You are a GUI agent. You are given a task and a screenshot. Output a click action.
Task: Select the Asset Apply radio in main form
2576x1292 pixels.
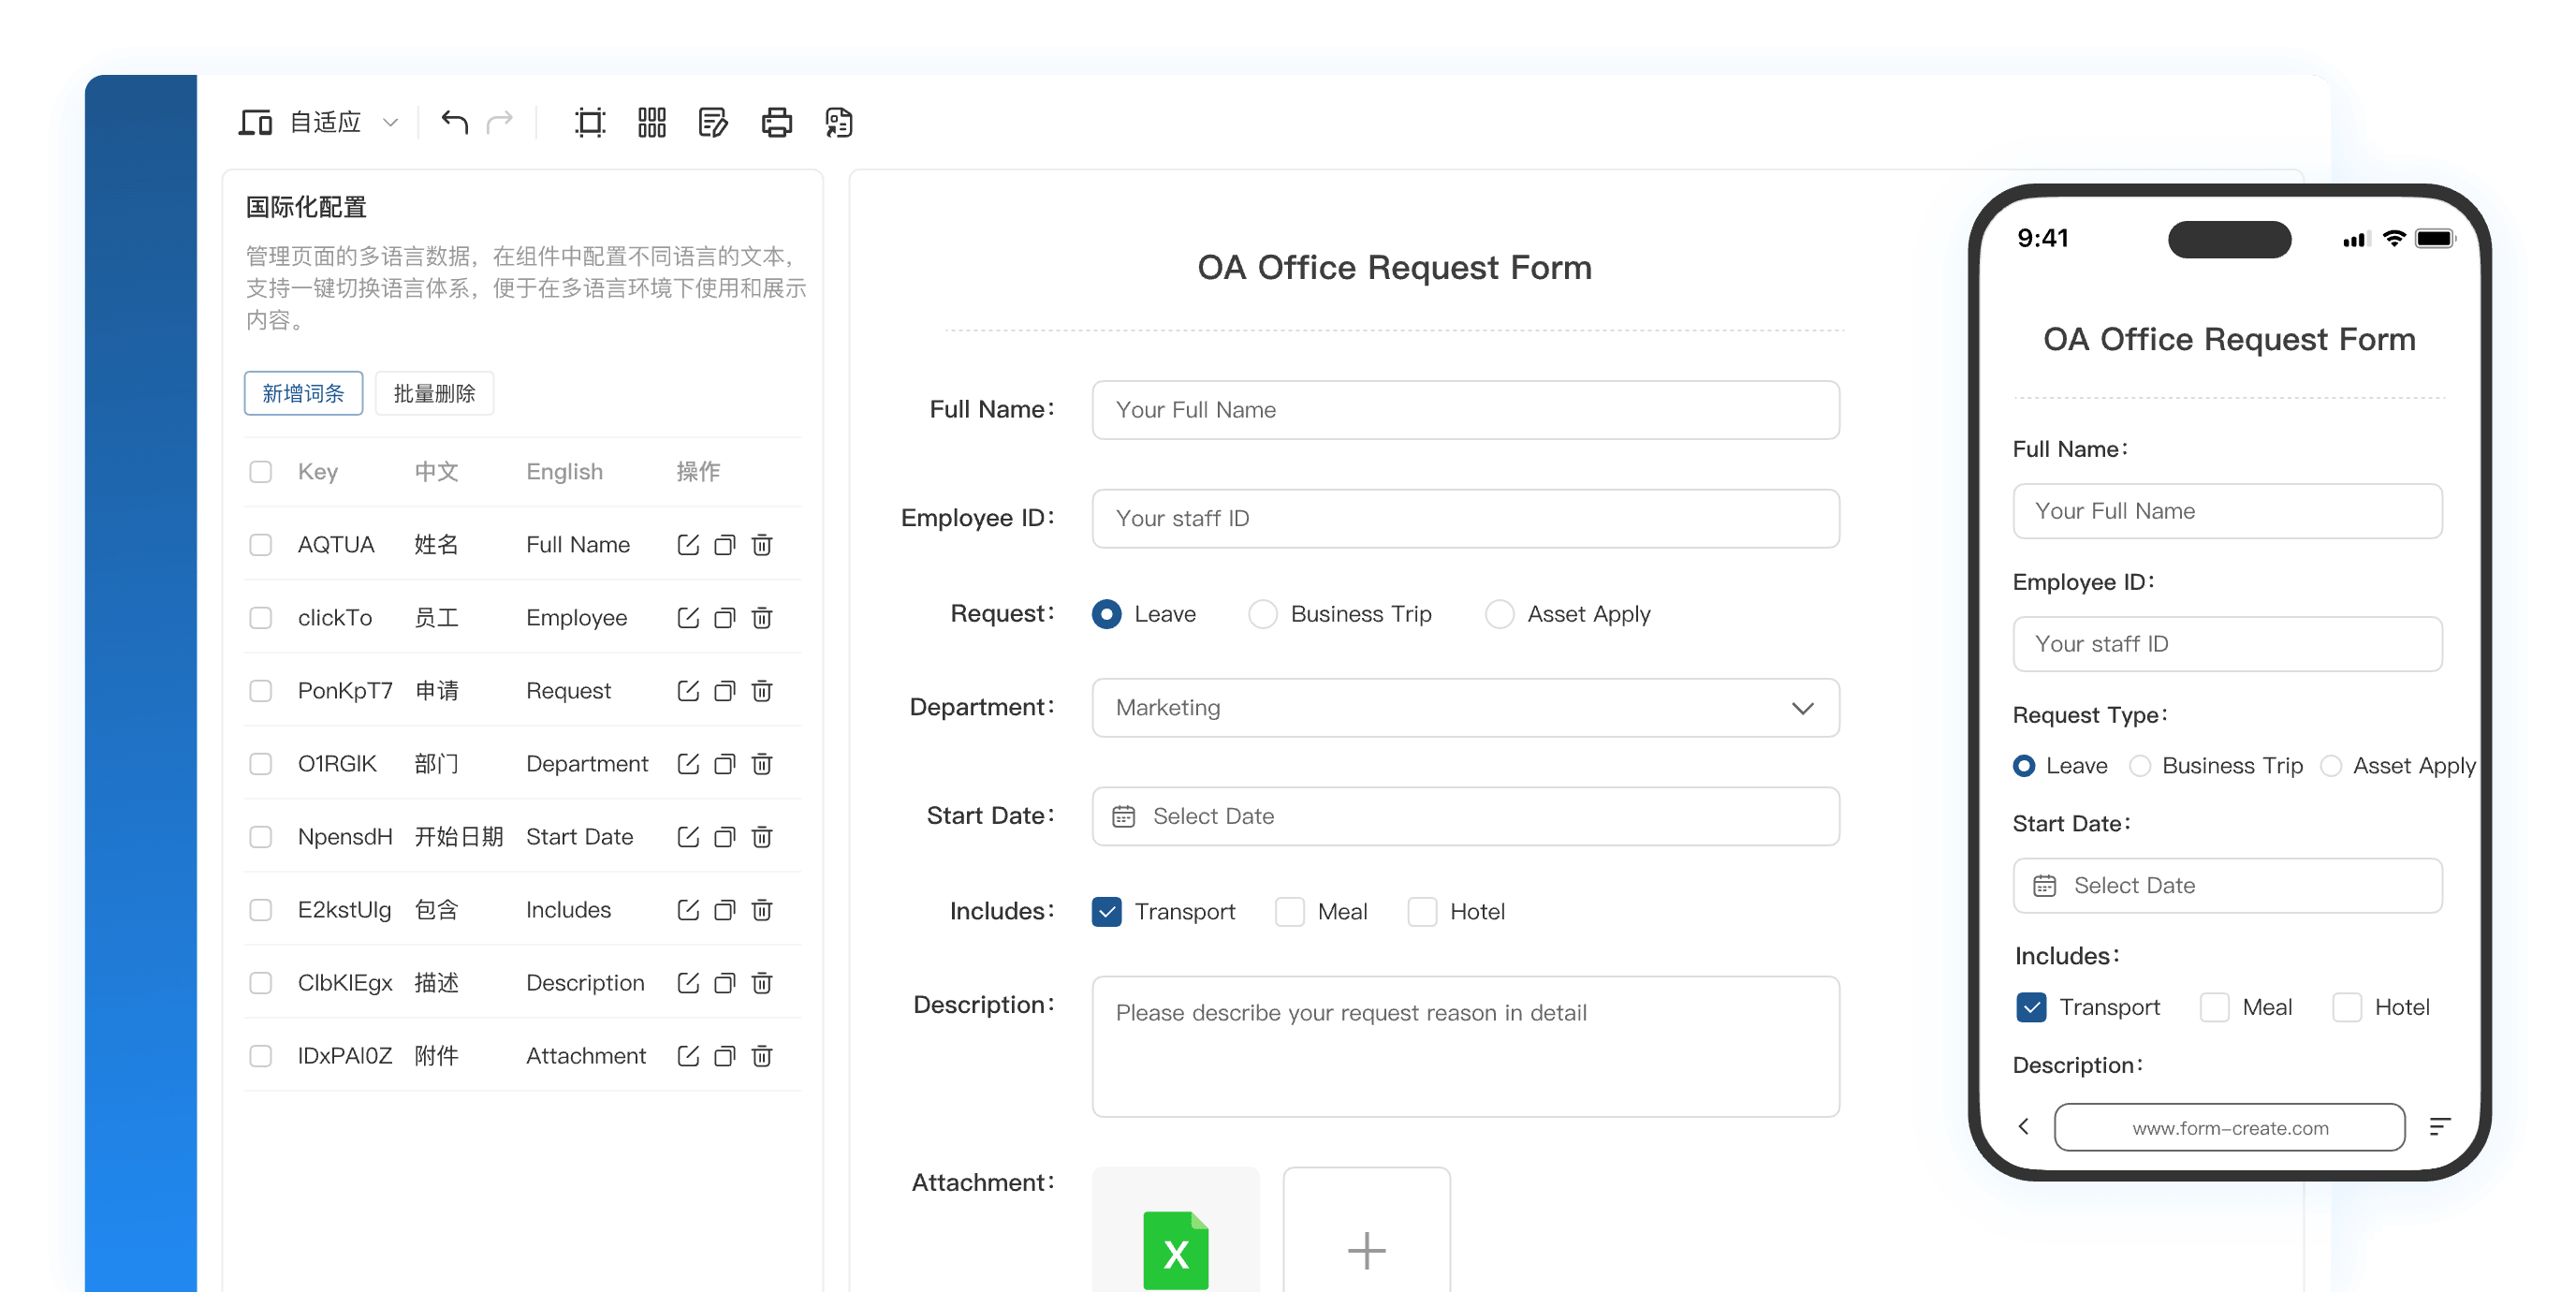pyautogui.click(x=1499, y=613)
